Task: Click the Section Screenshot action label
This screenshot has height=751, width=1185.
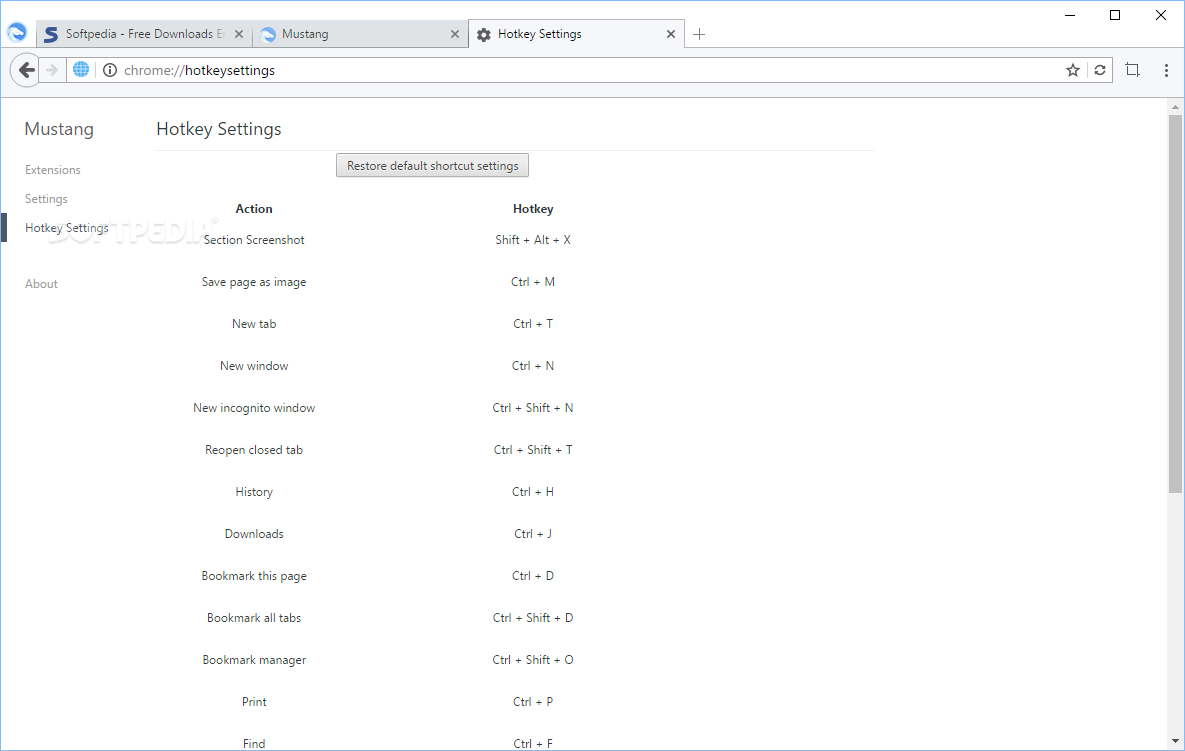Action: [254, 240]
